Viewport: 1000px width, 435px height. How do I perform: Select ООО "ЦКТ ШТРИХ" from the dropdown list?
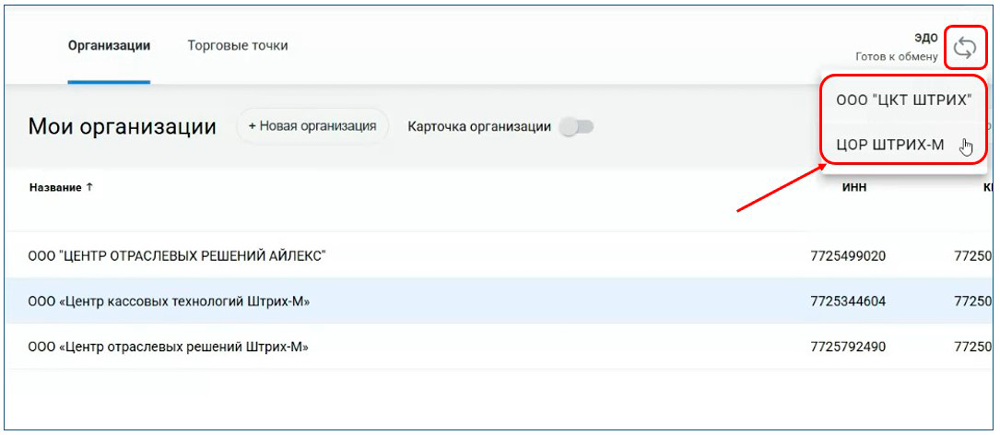[x=903, y=100]
